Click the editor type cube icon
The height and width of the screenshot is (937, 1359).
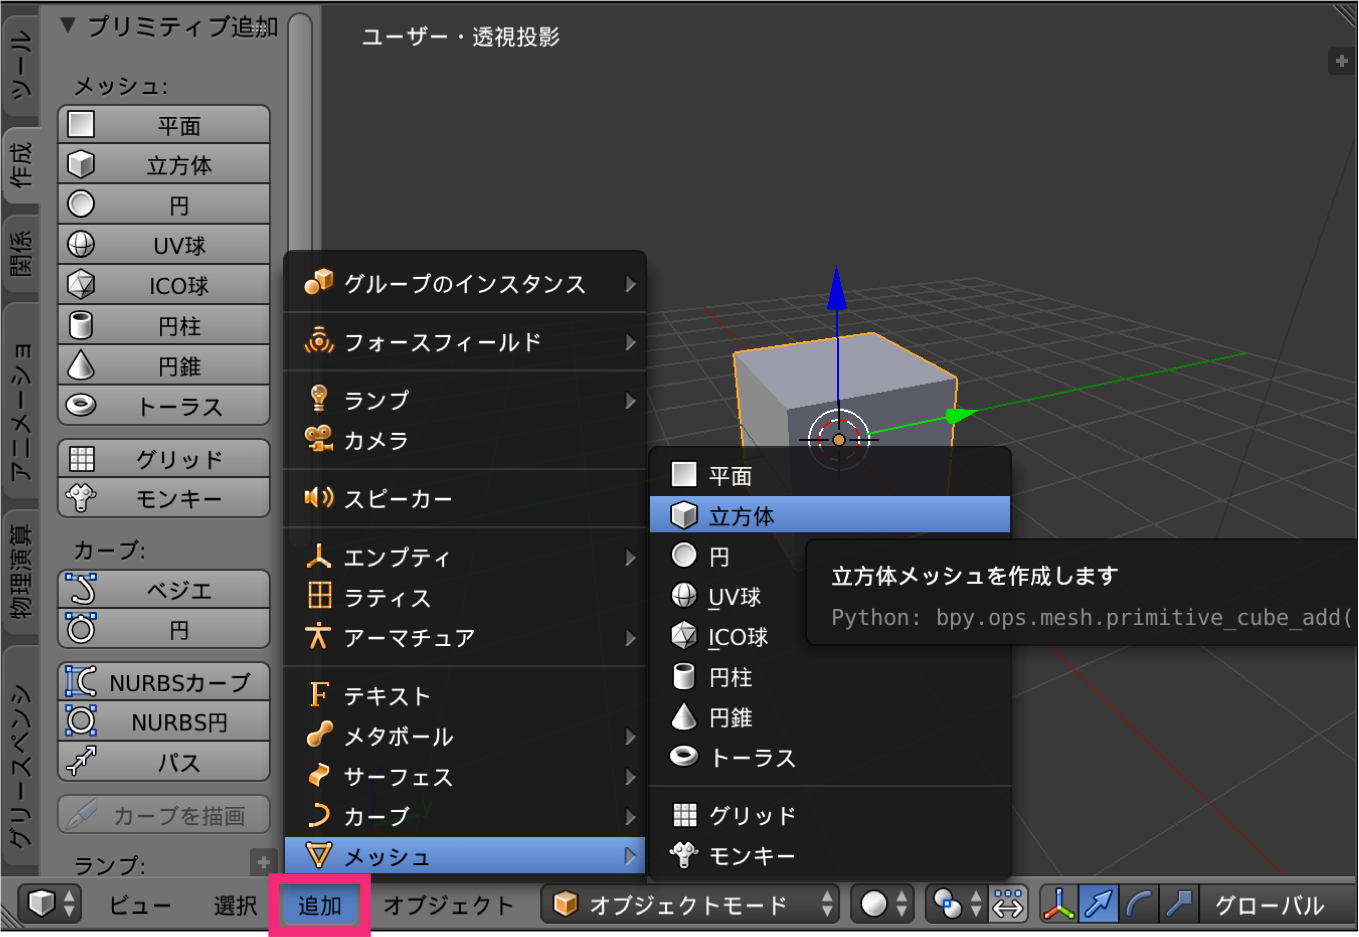point(49,904)
